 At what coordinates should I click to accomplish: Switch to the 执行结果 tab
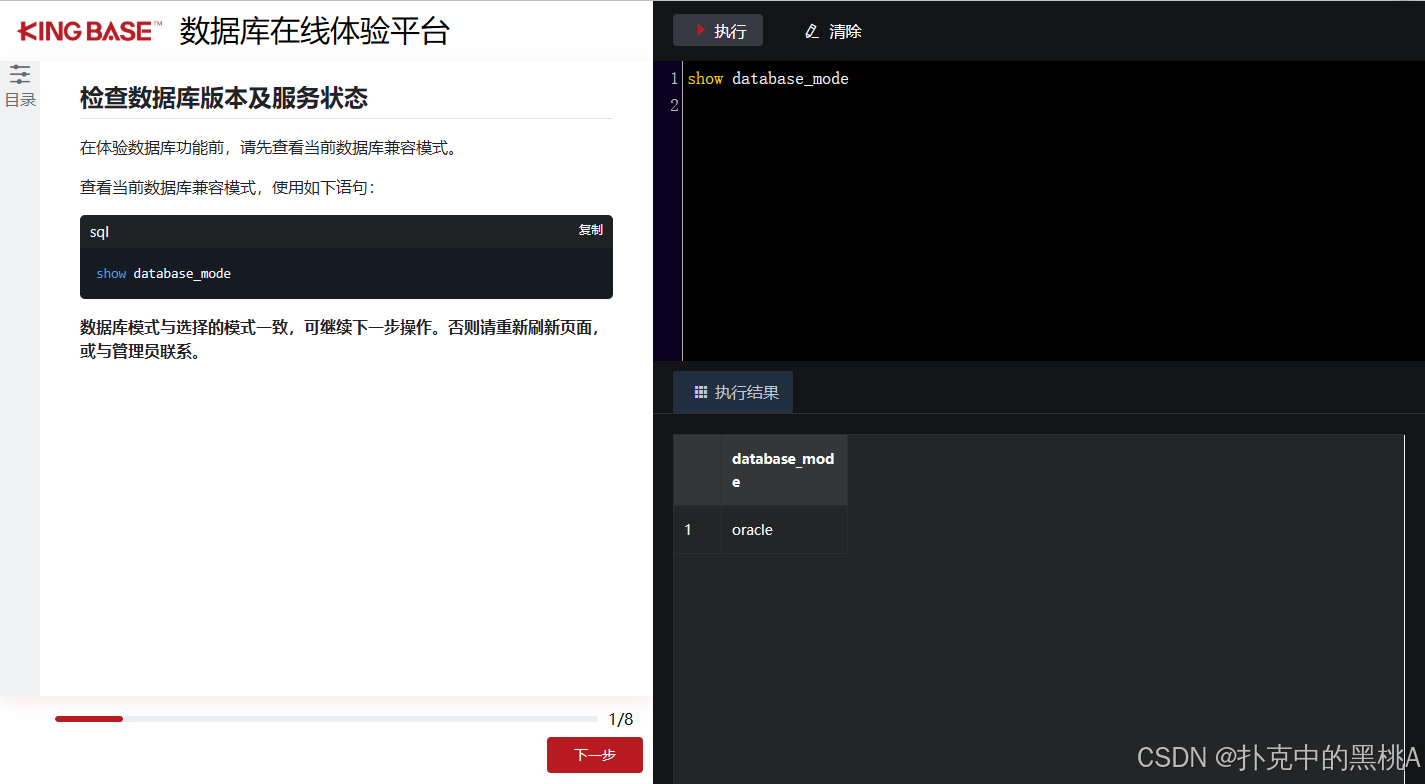[x=733, y=392]
